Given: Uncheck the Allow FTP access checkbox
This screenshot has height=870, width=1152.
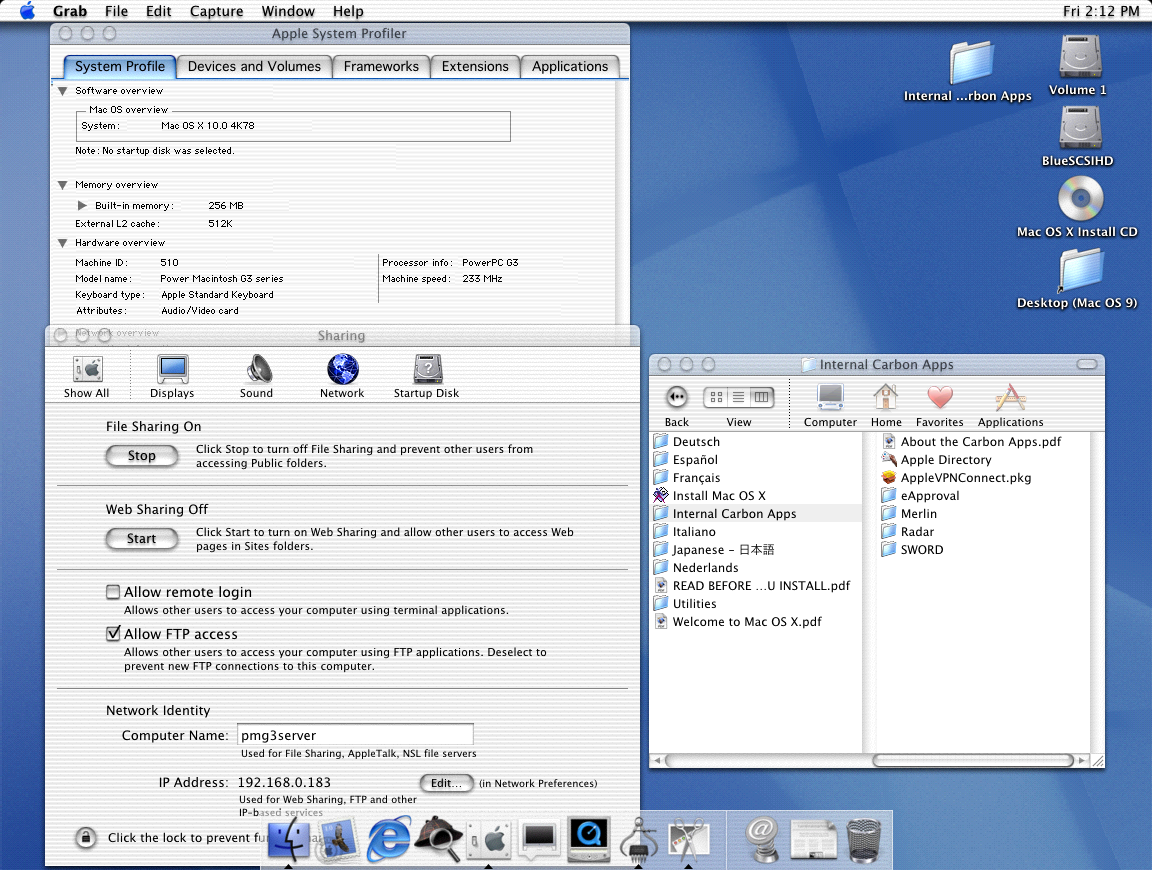Looking at the screenshot, I should click(x=113, y=633).
